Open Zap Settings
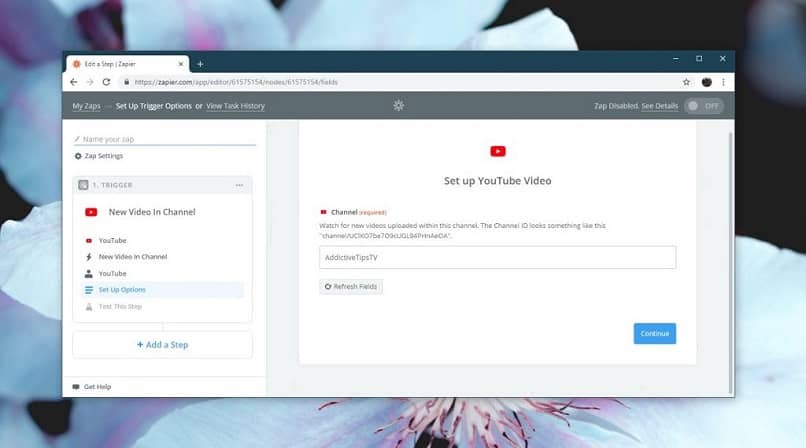This screenshot has height=448, width=806. point(99,156)
